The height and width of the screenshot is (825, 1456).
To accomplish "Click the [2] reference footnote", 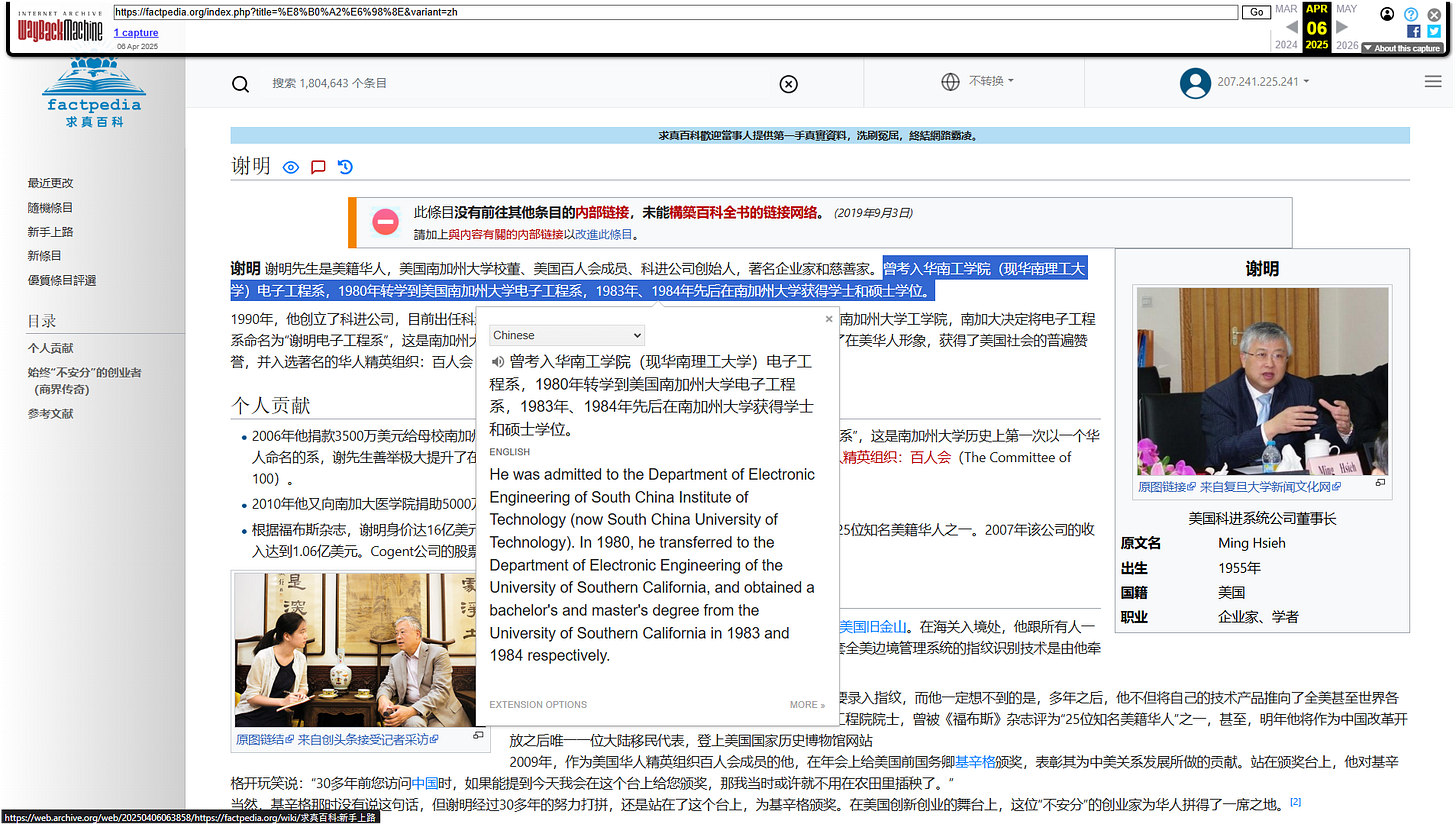I will [1295, 802].
